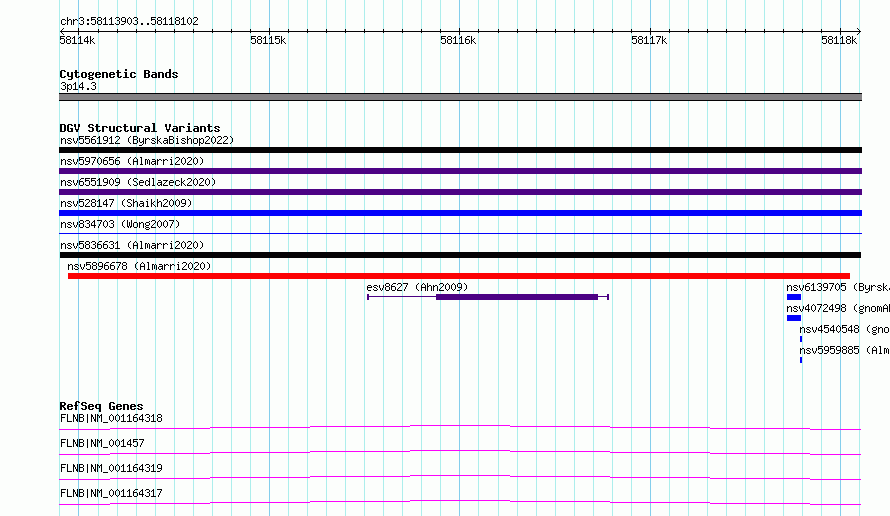The width and height of the screenshot is (890, 516).
Task: Open the nsv6551909 (Sedlazeck2020) label
Action: 138,182
